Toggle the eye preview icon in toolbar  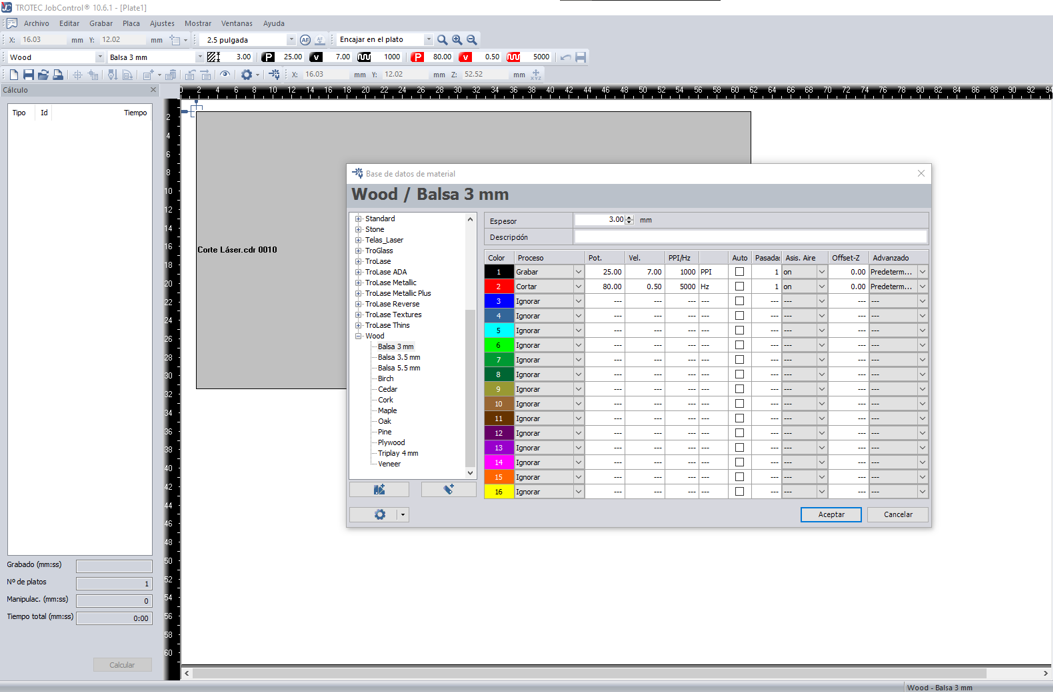225,75
